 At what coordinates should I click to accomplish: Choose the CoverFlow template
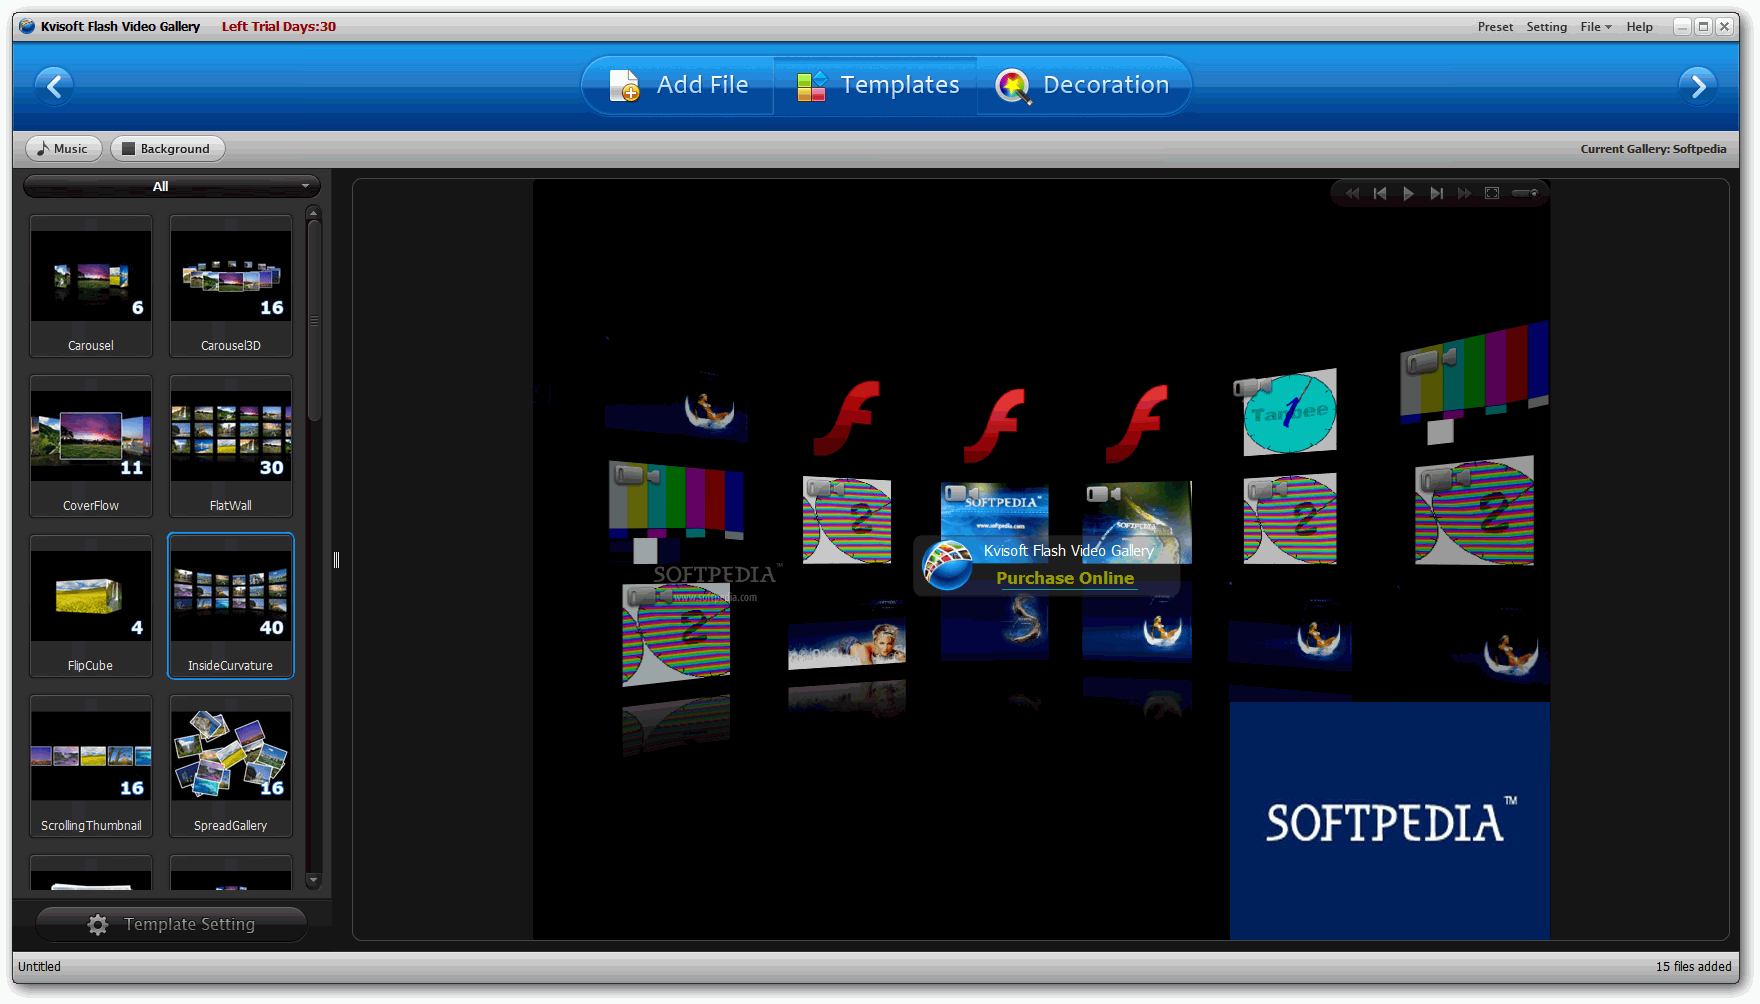(91, 446)
